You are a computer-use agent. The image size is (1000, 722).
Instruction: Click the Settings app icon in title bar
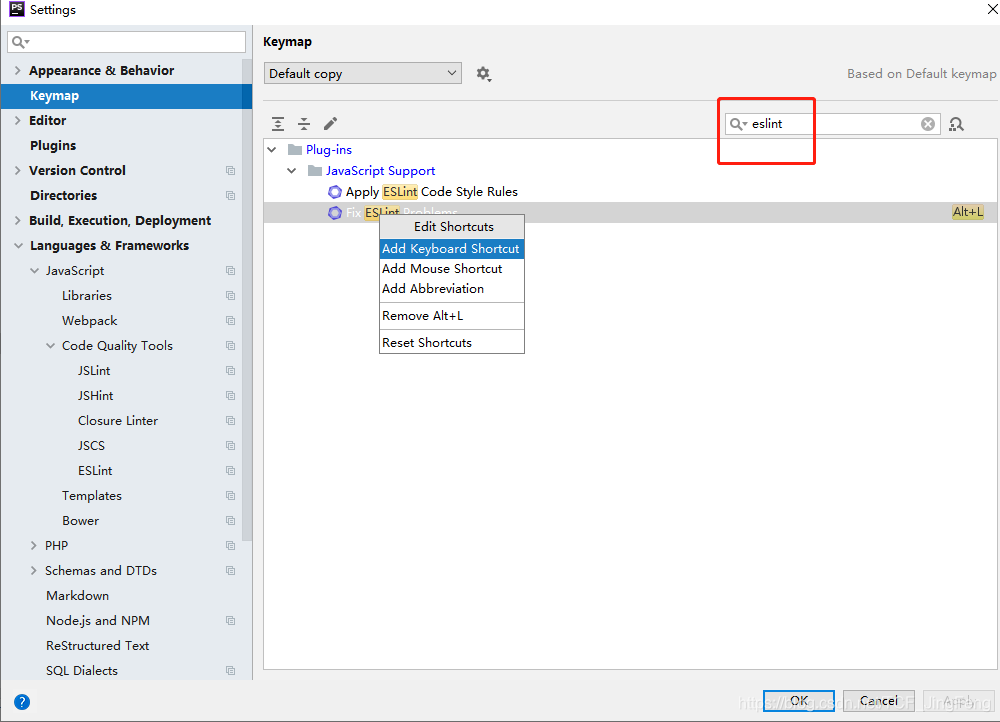pyautogui.click(x=16, y=9)
